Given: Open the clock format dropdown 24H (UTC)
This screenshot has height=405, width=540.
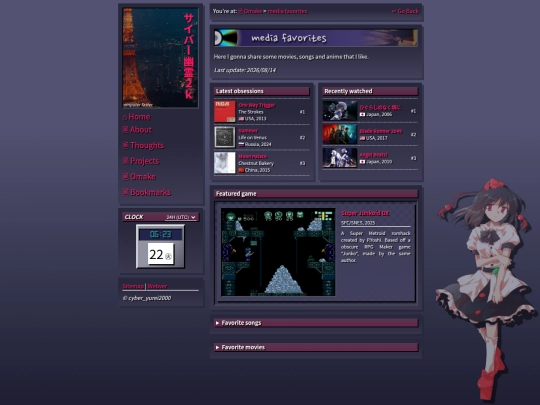Looking at the screenshot, I should 181,217.
